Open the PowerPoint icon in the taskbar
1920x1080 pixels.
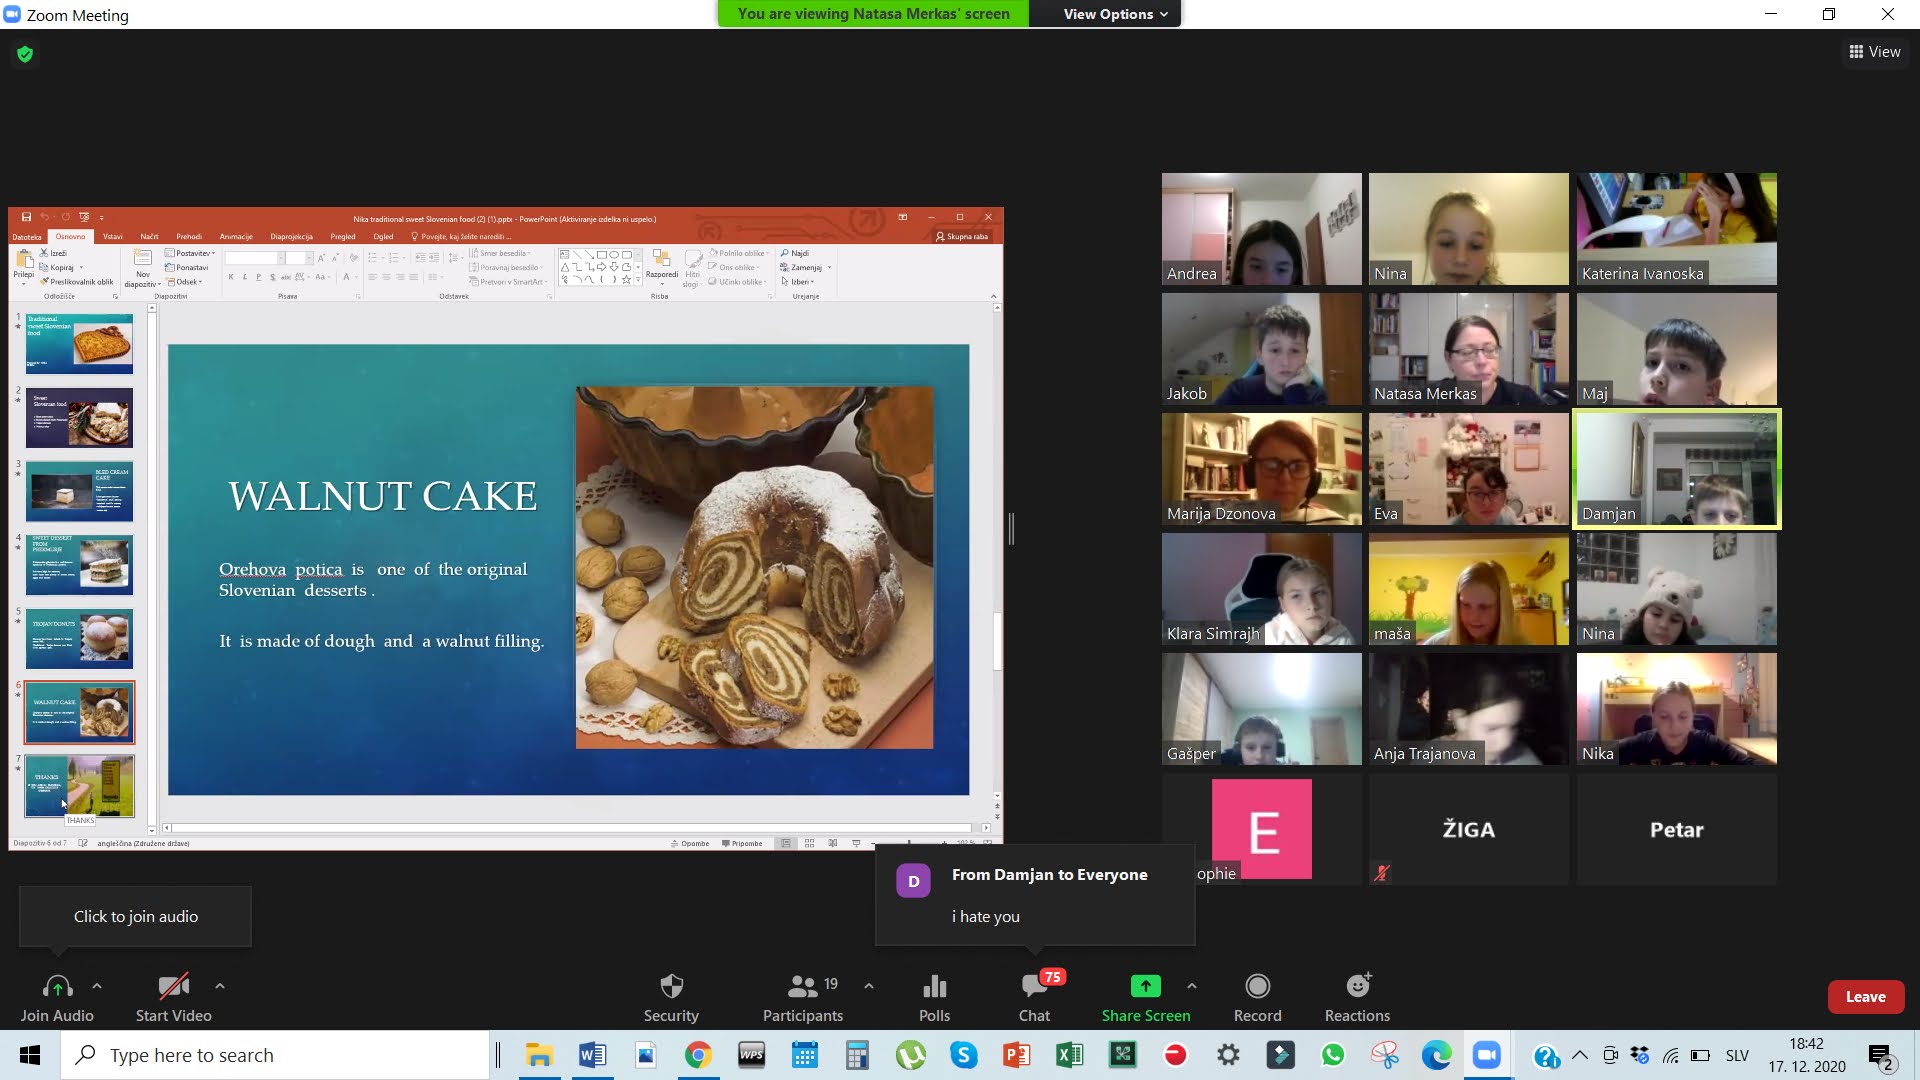pyautogui.click(x=1016, y=1055)
